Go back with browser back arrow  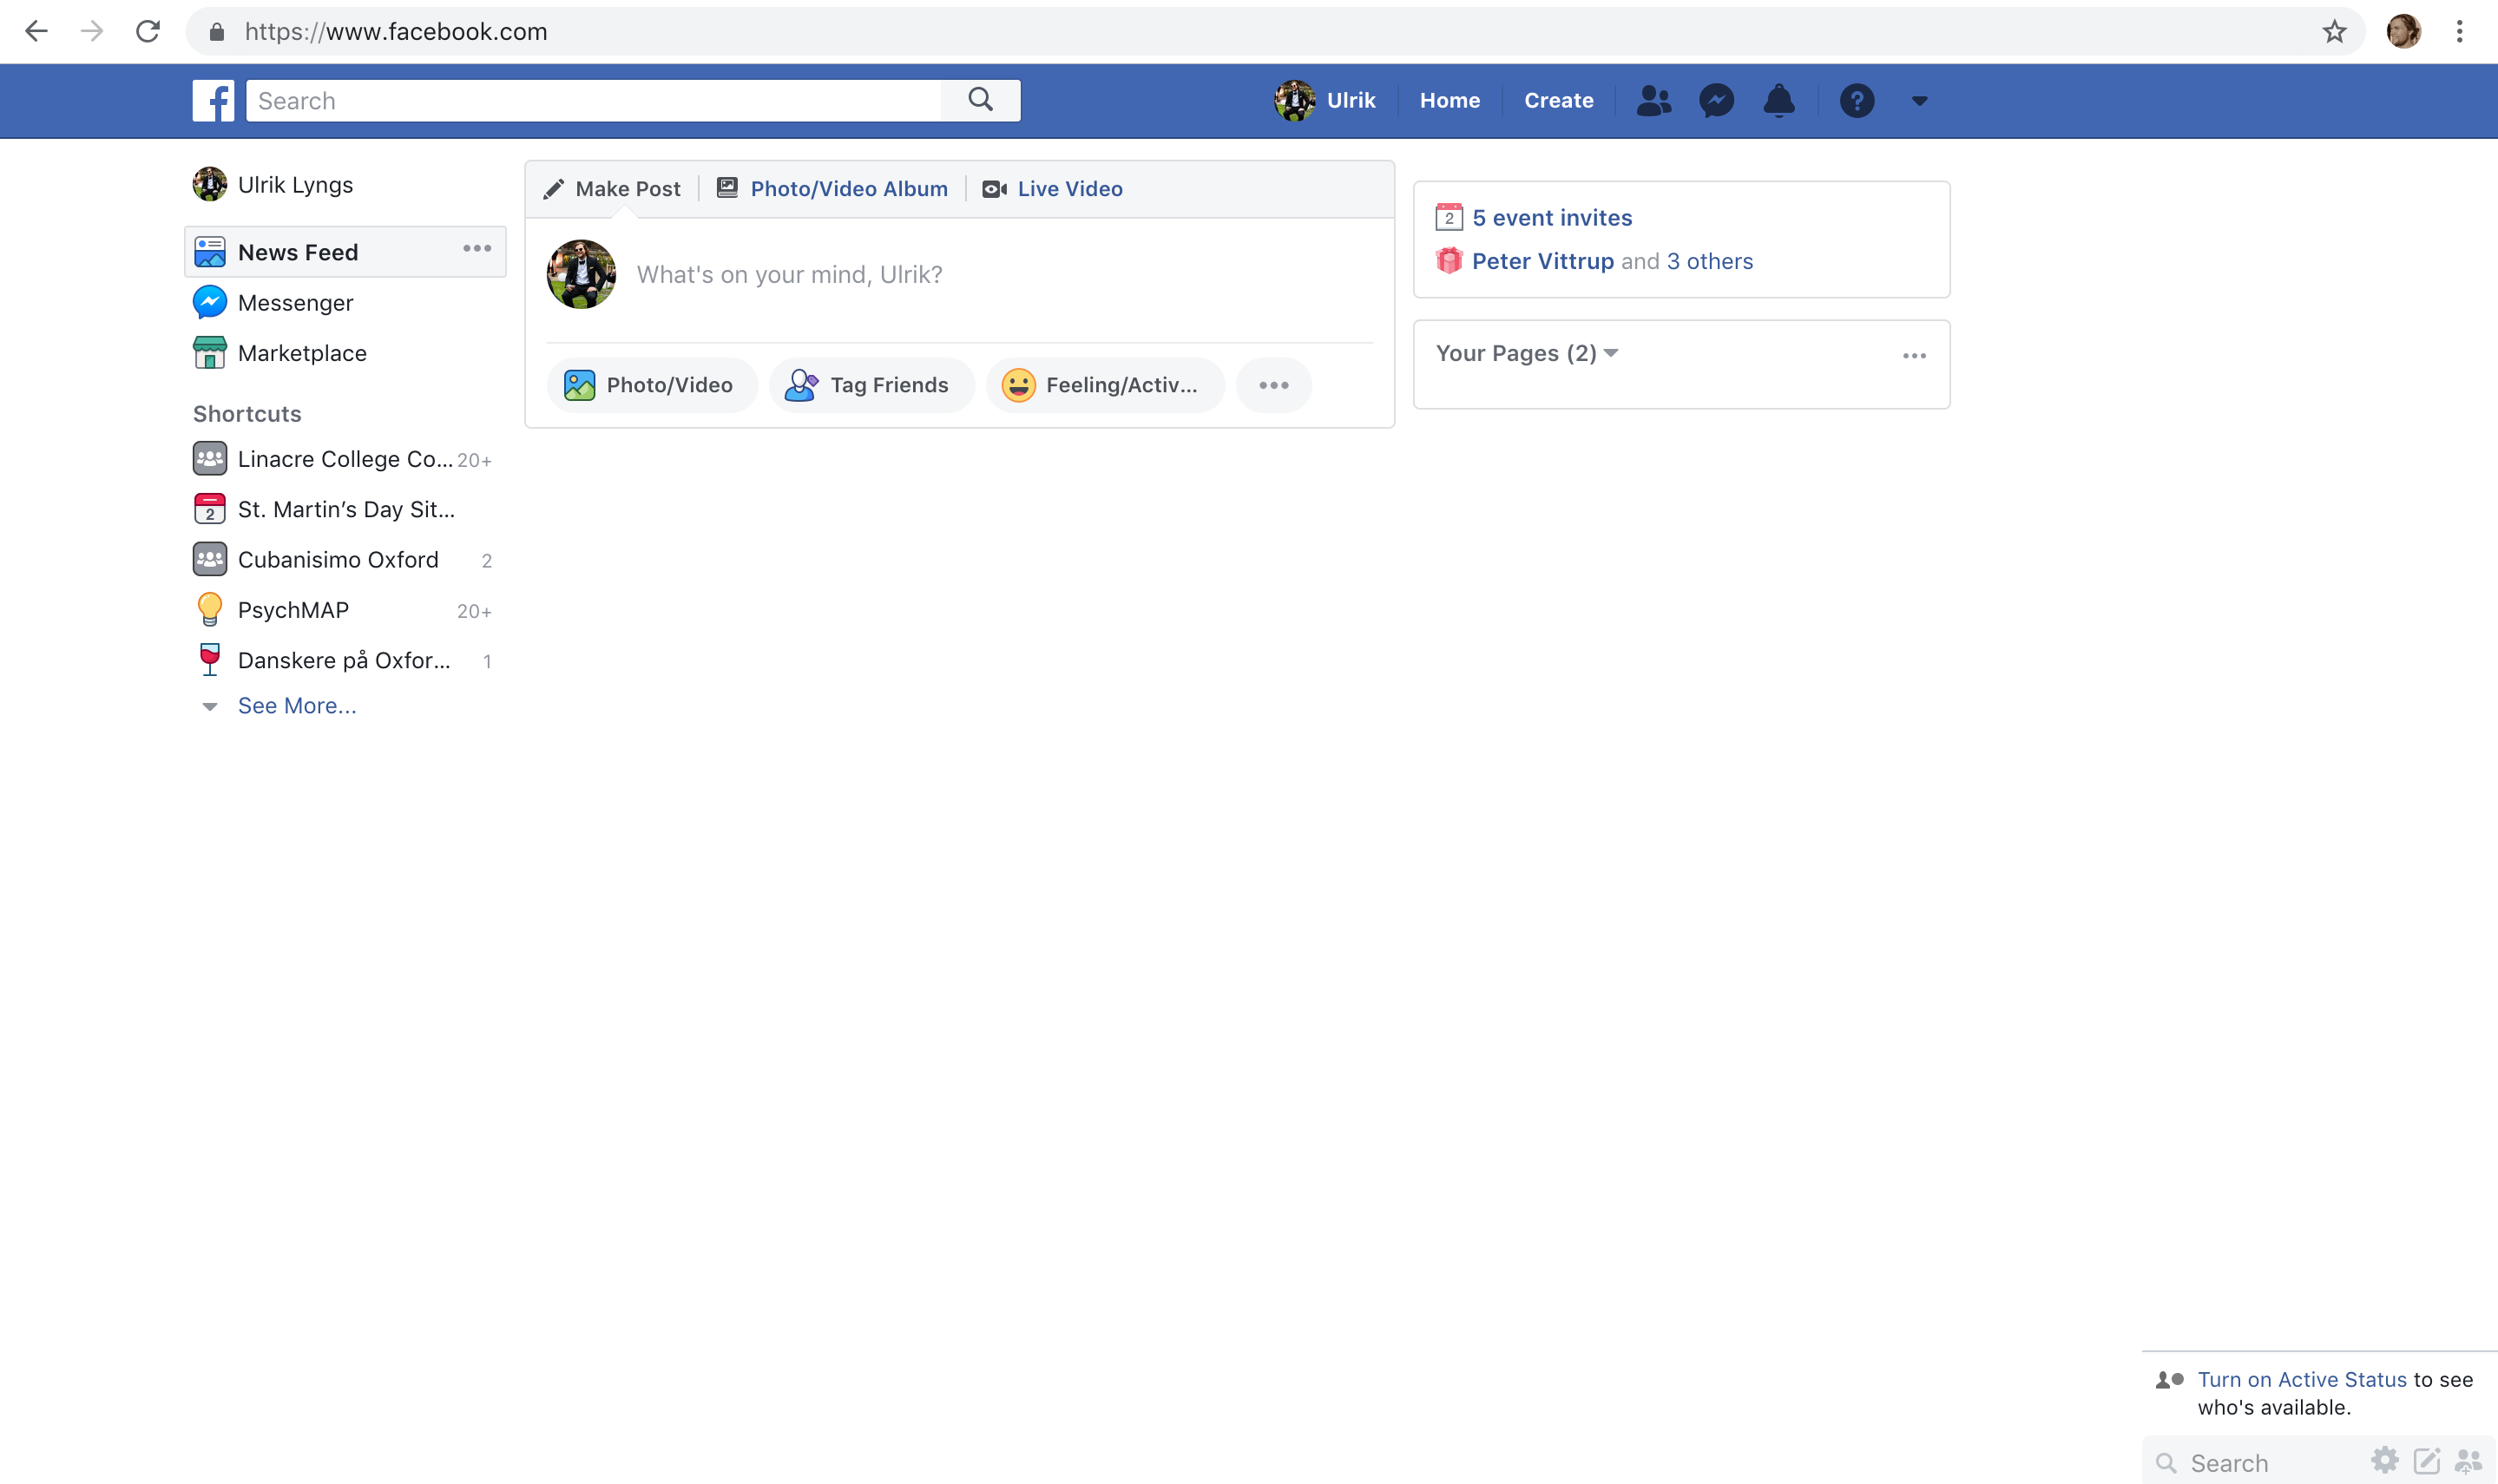coord(36,31)
